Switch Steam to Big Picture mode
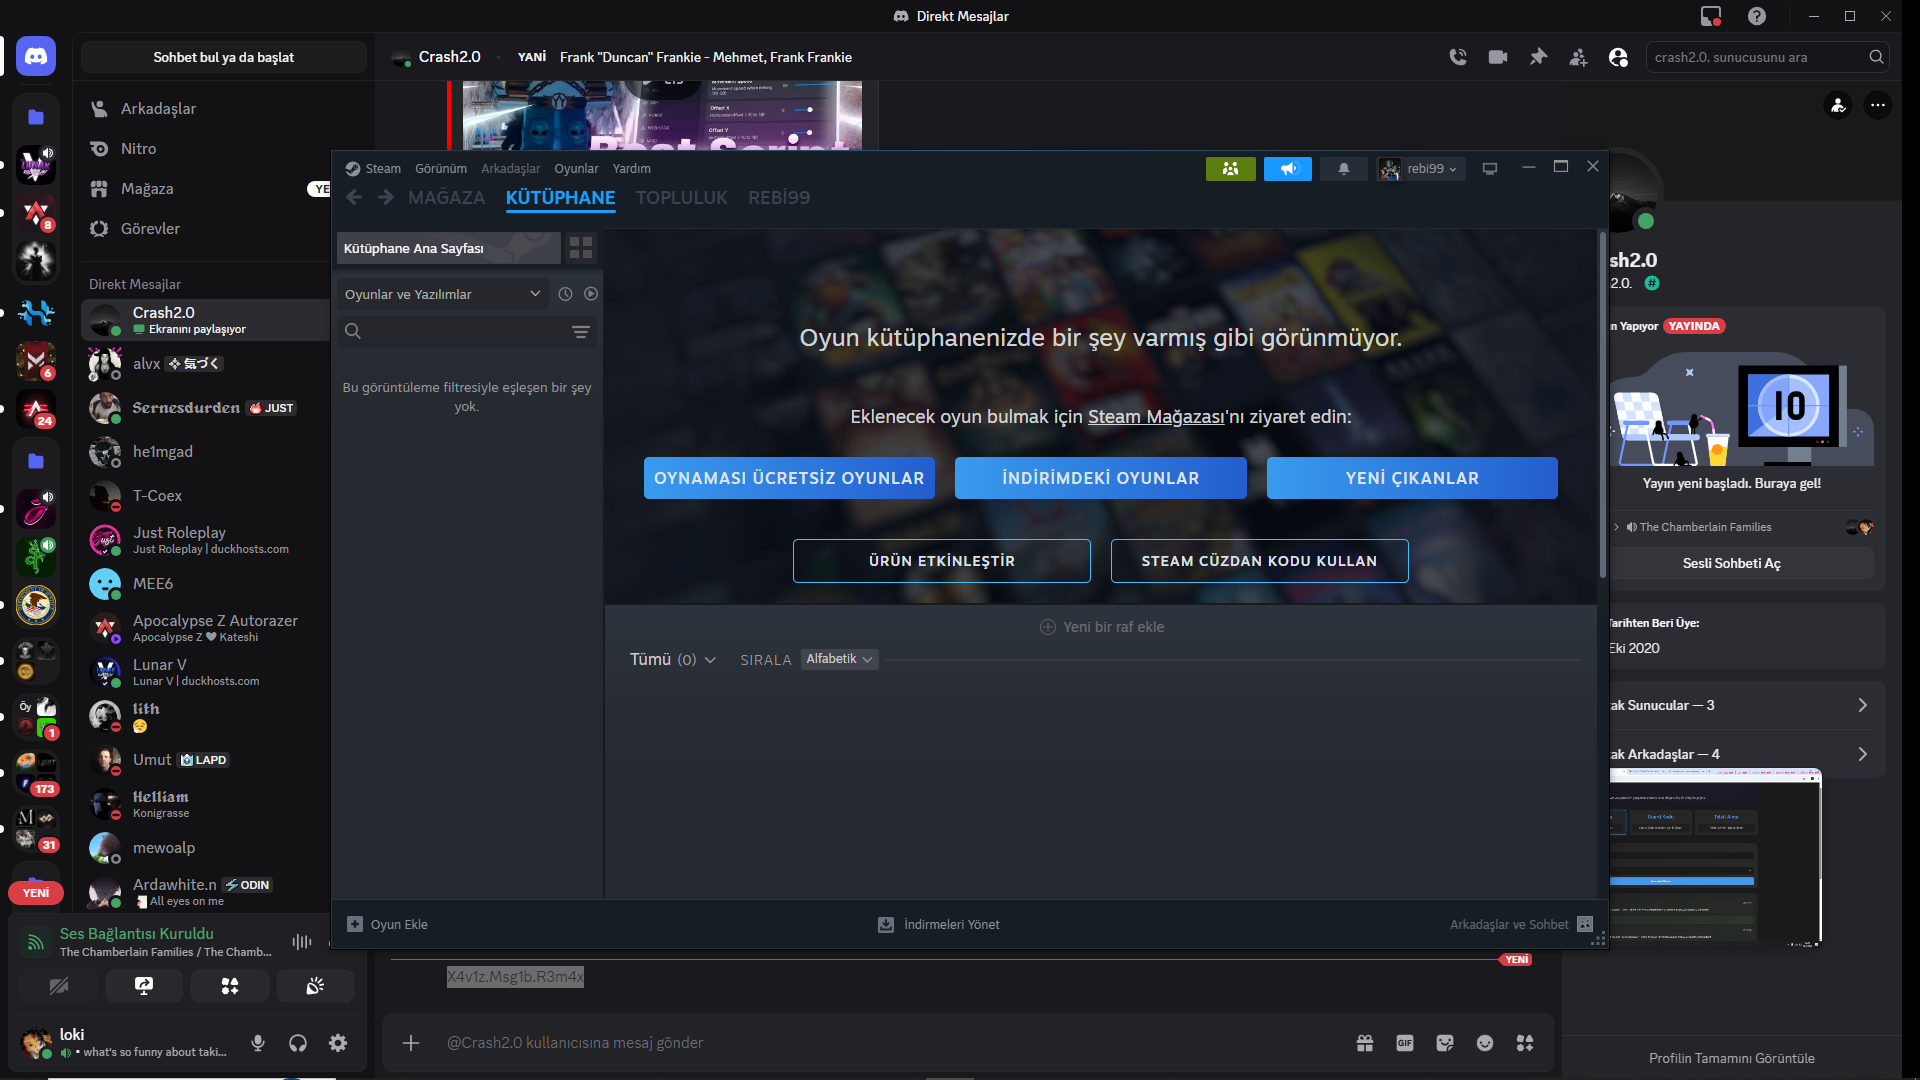Viewport: 1920px width, 1080px height. (1490, 169)
